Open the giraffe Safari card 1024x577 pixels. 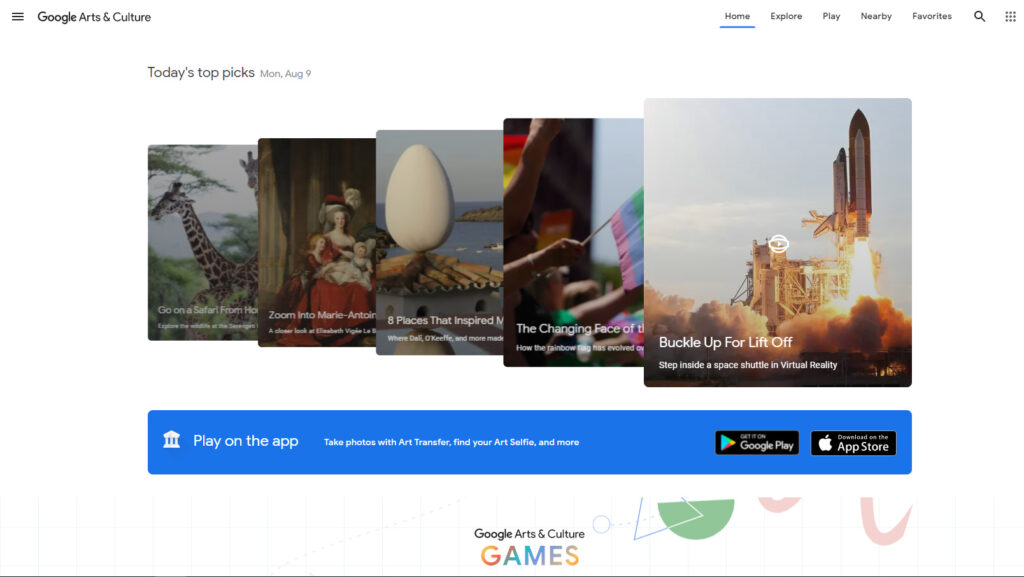[x=202, y=242]
